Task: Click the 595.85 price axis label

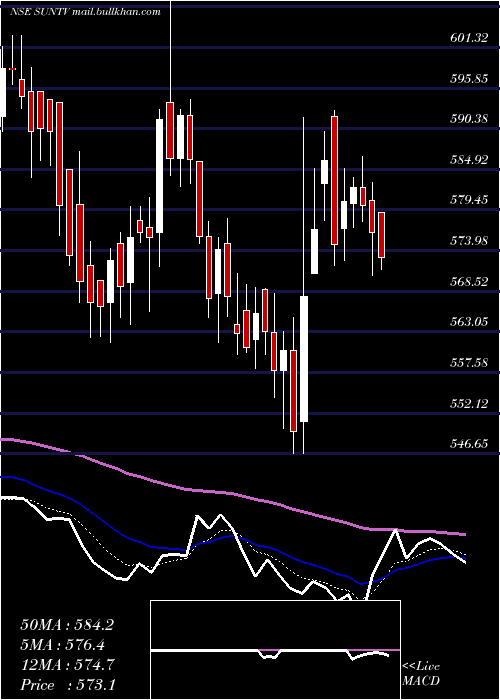Action: 468,79
